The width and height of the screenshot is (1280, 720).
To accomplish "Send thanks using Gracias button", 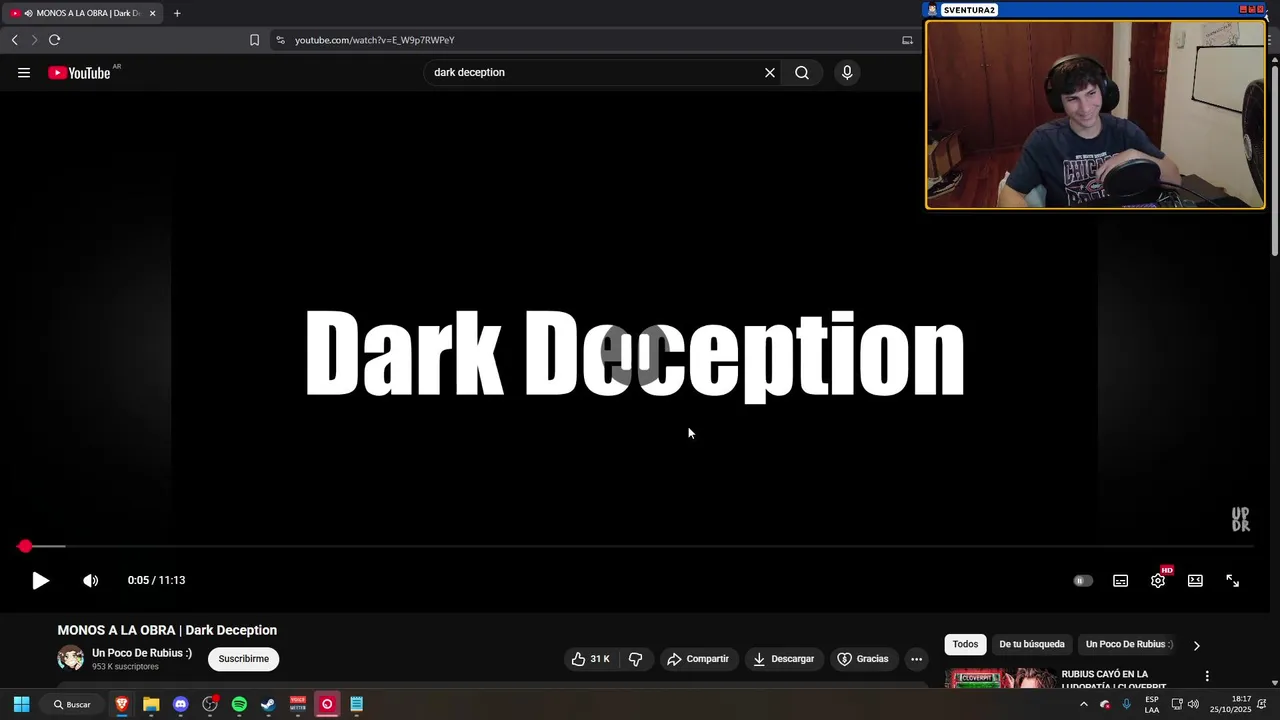I will (862, 659).
